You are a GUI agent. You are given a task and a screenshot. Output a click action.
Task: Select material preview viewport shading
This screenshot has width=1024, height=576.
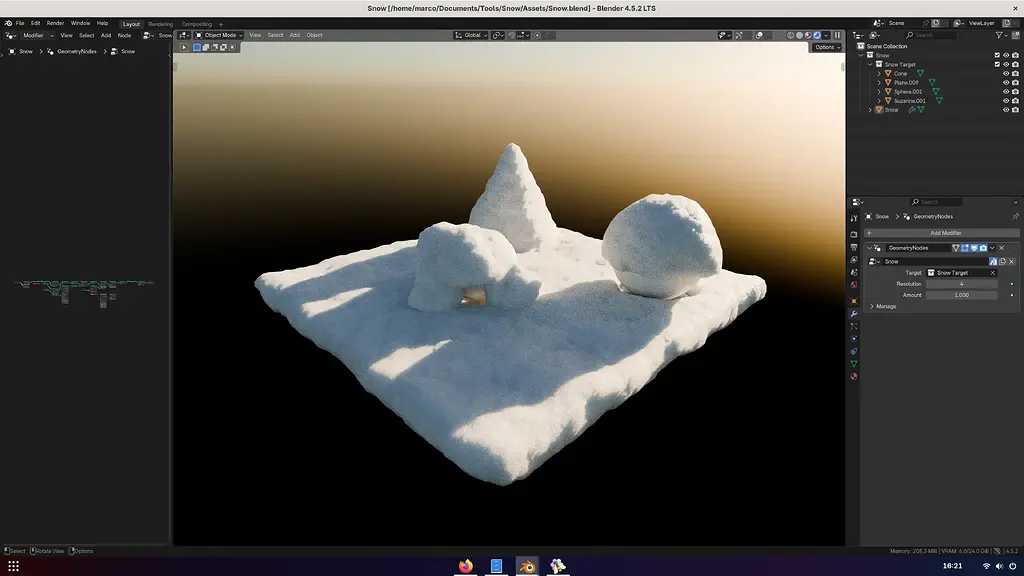tap(808, 35)
